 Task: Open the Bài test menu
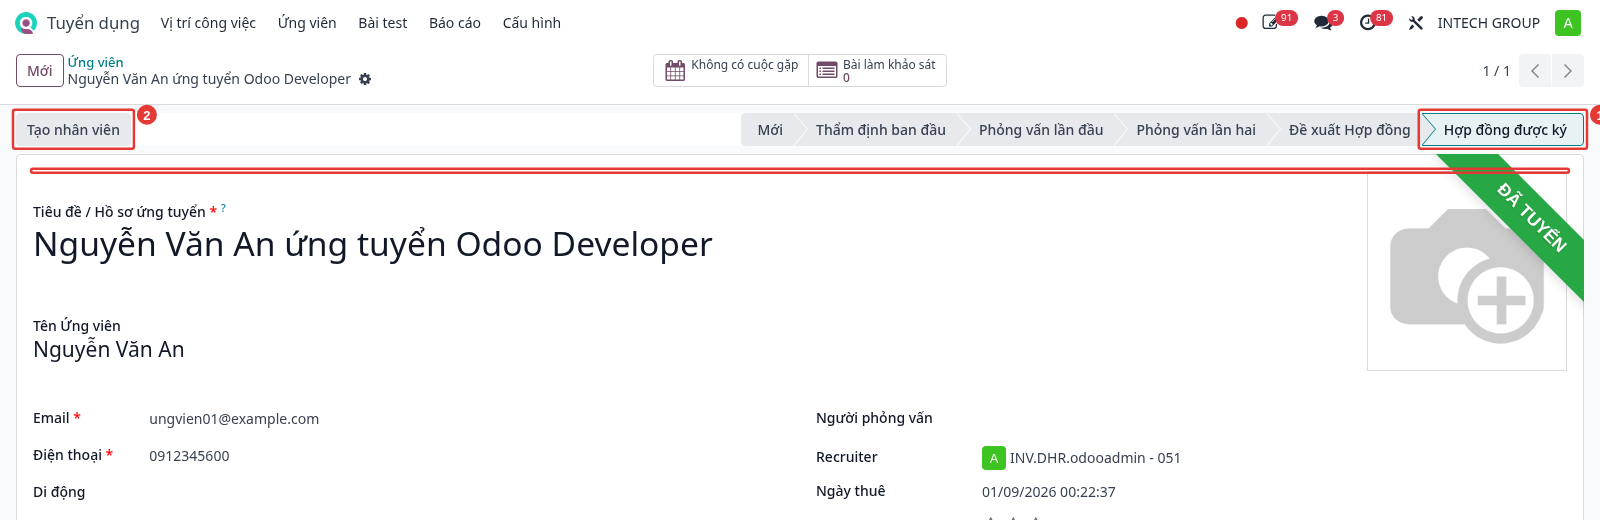pyautogui.click(x=383, y=23)
